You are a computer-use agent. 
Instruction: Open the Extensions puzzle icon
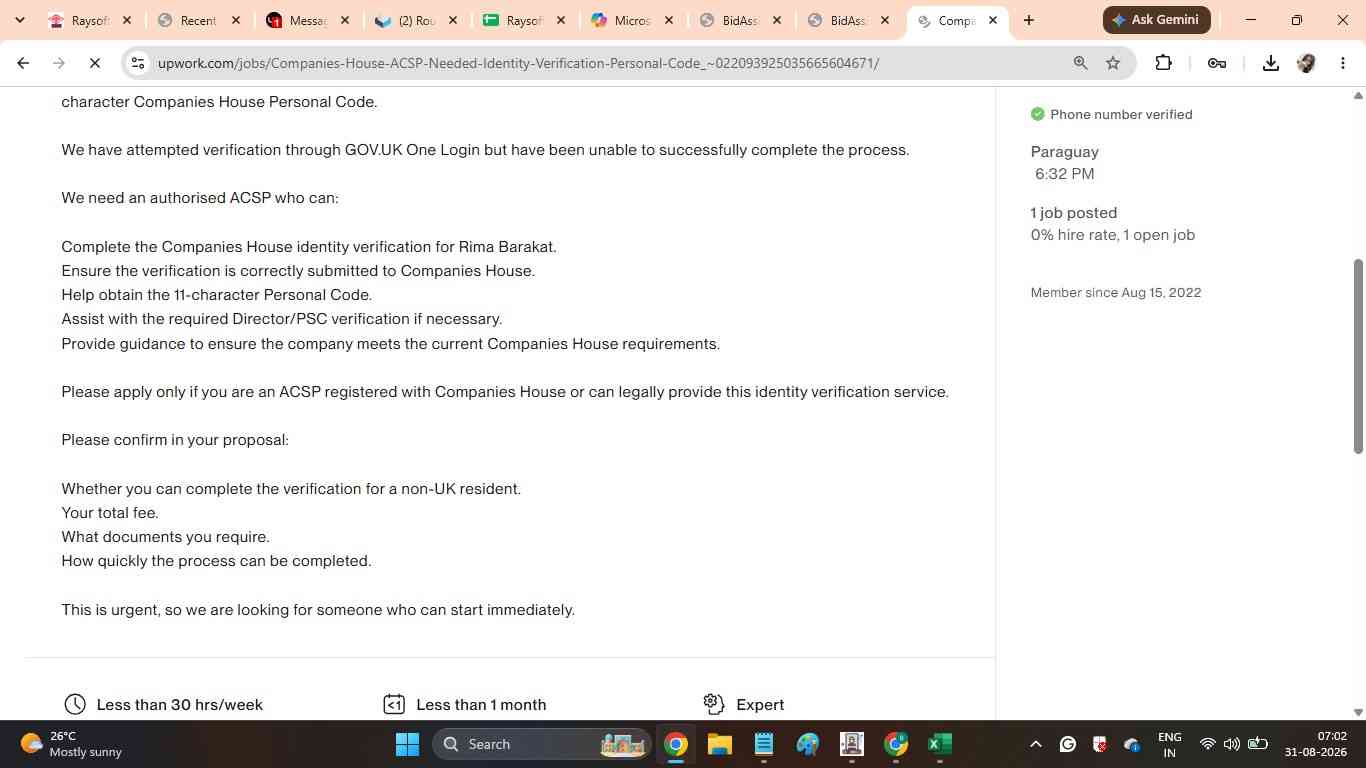[1163, 63]
